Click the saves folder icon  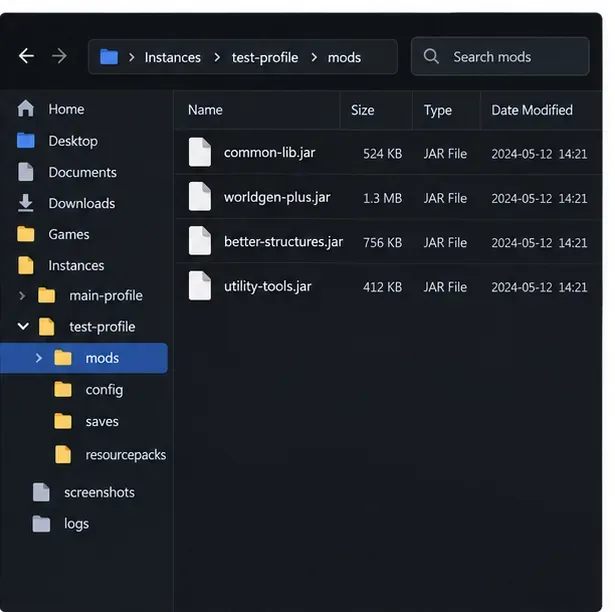[63, 421]
